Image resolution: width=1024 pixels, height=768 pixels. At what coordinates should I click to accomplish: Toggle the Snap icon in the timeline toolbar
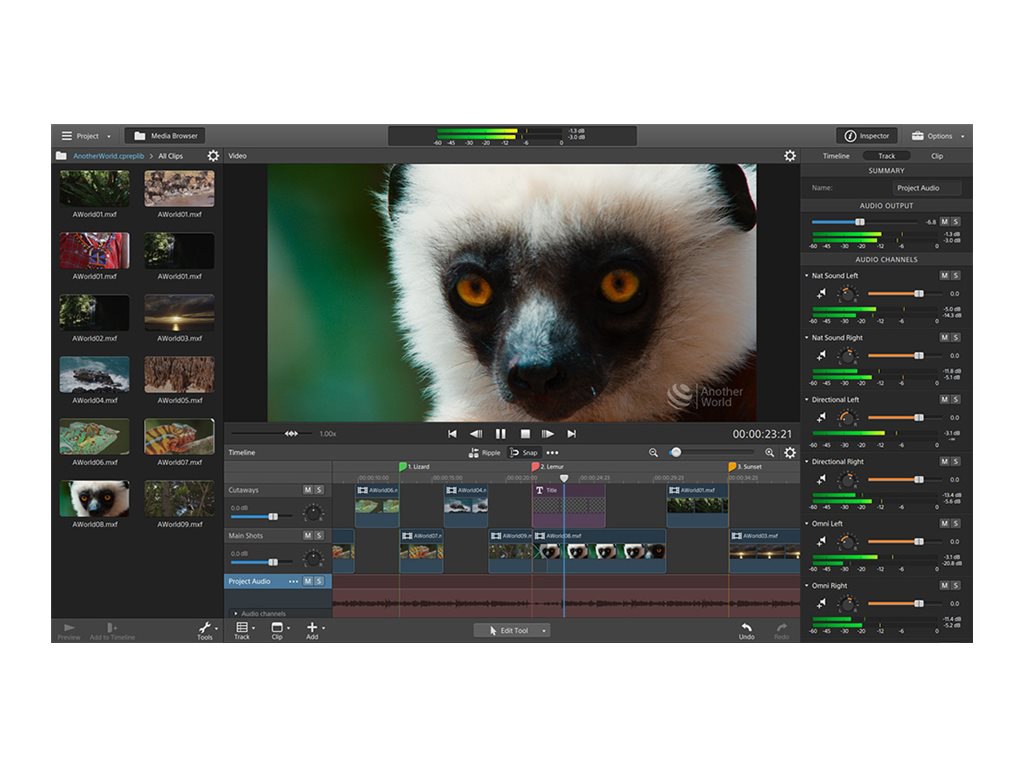click(514, 453)
